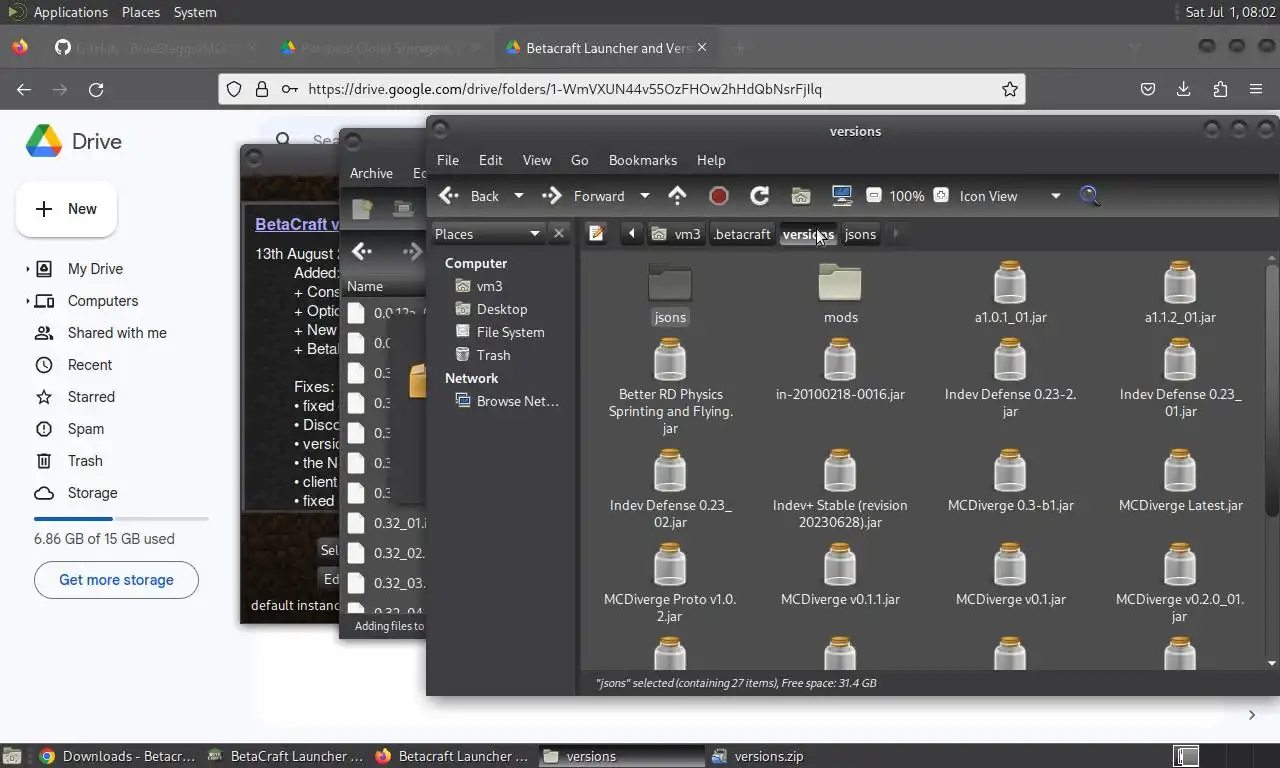Image resolution: width=1280 pixels, height=768 pixels.
Task: Click Drive storage usage bar
Action: [121, 519]
